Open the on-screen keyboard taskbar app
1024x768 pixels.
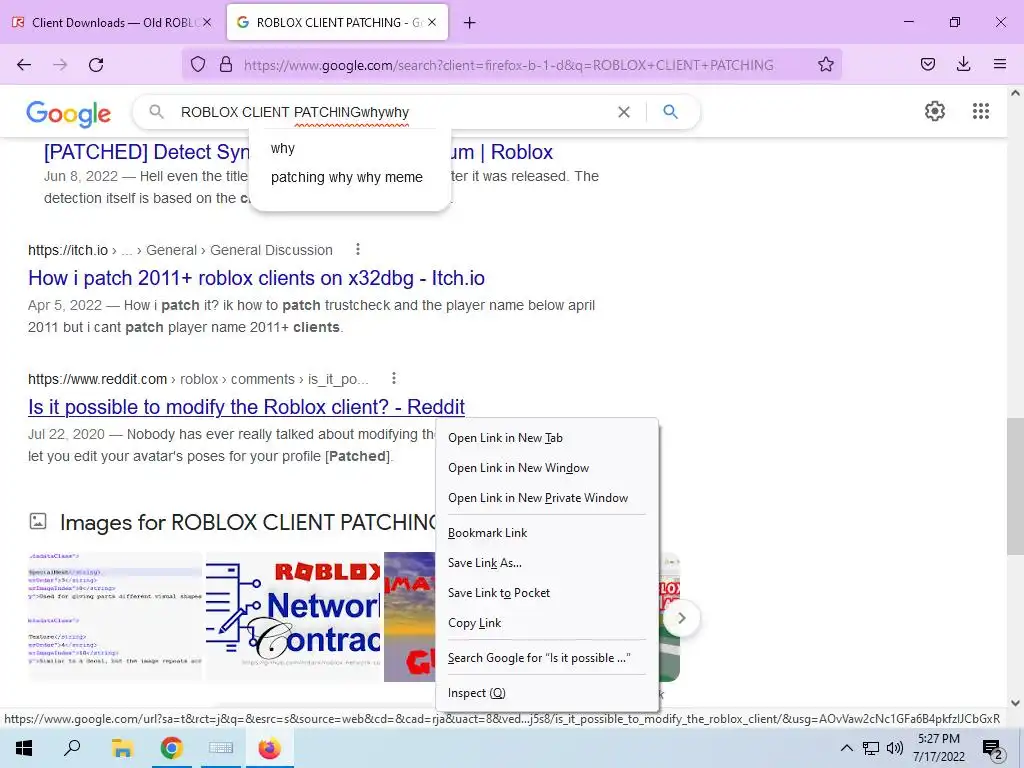(221, 748)
